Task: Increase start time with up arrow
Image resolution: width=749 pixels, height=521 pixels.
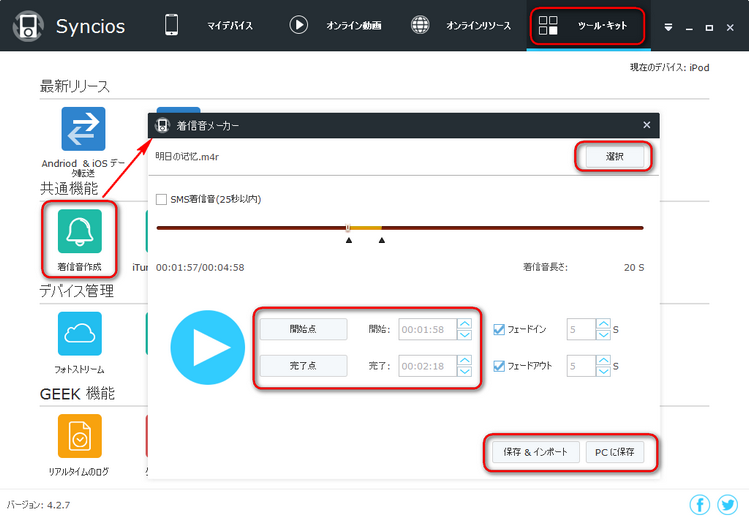Action: coord(464,324)
